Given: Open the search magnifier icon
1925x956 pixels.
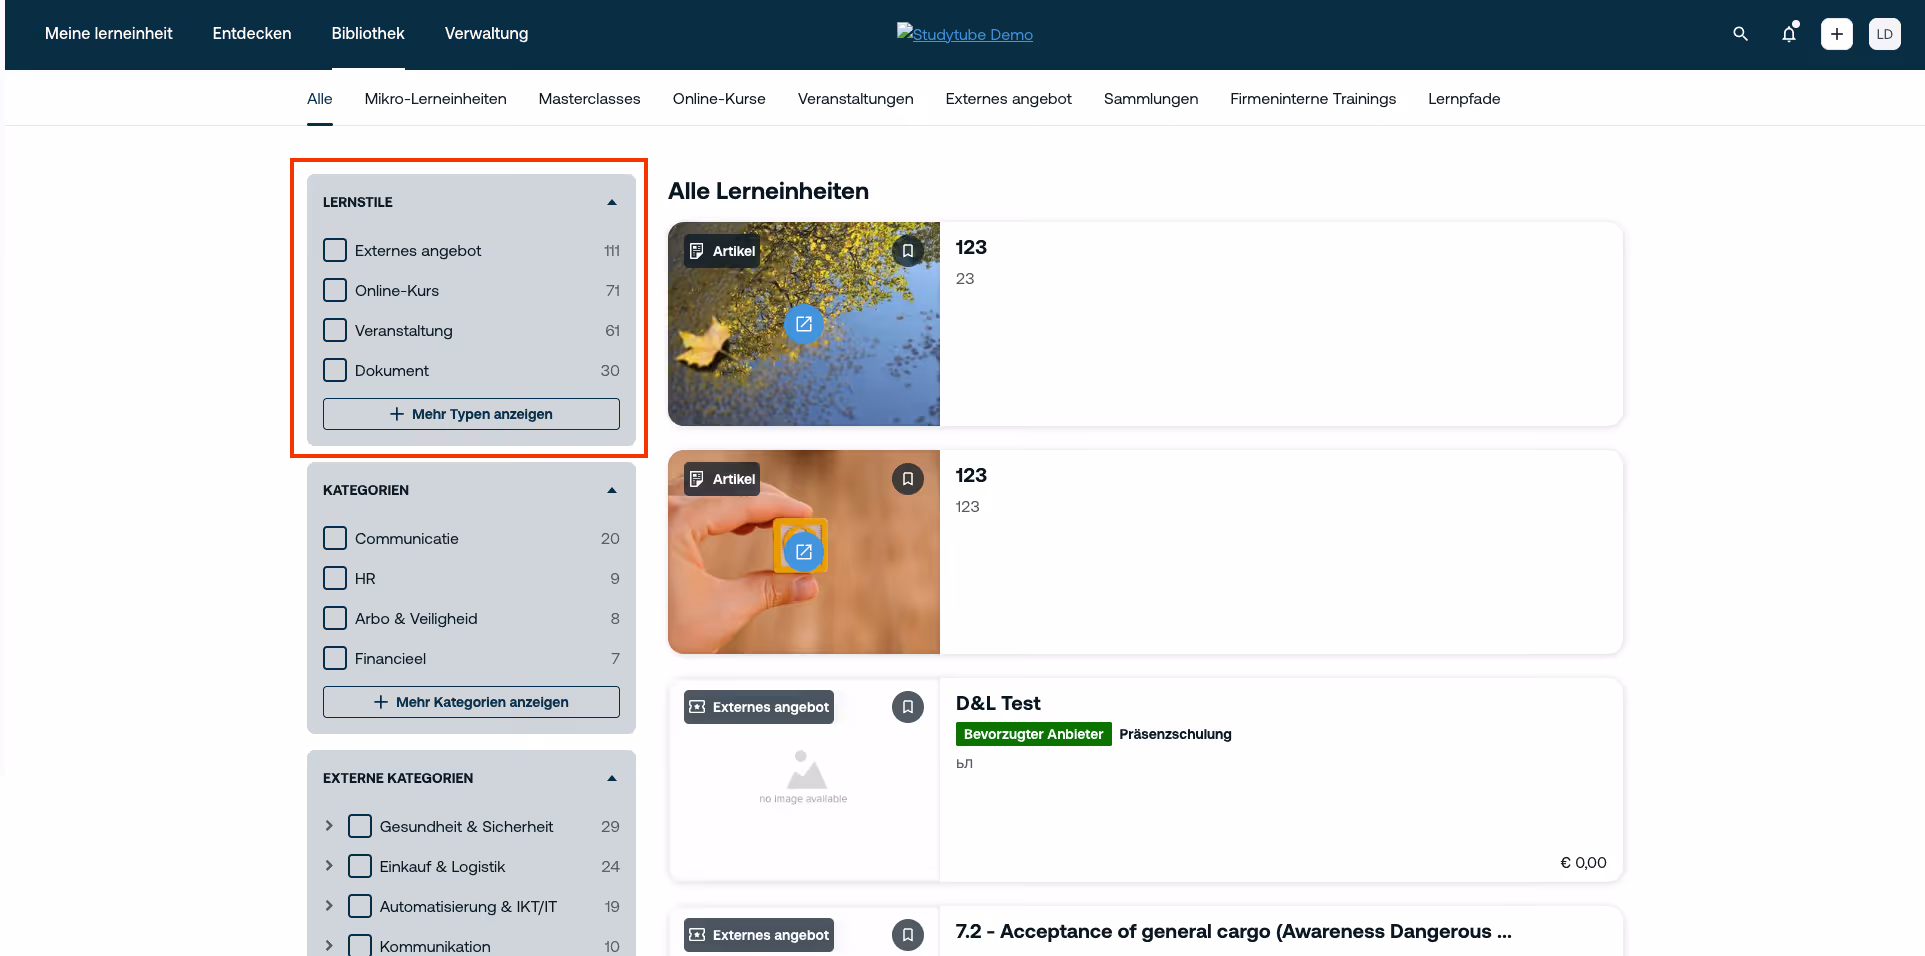Looking at the screenshot, I should point(1740,34).
